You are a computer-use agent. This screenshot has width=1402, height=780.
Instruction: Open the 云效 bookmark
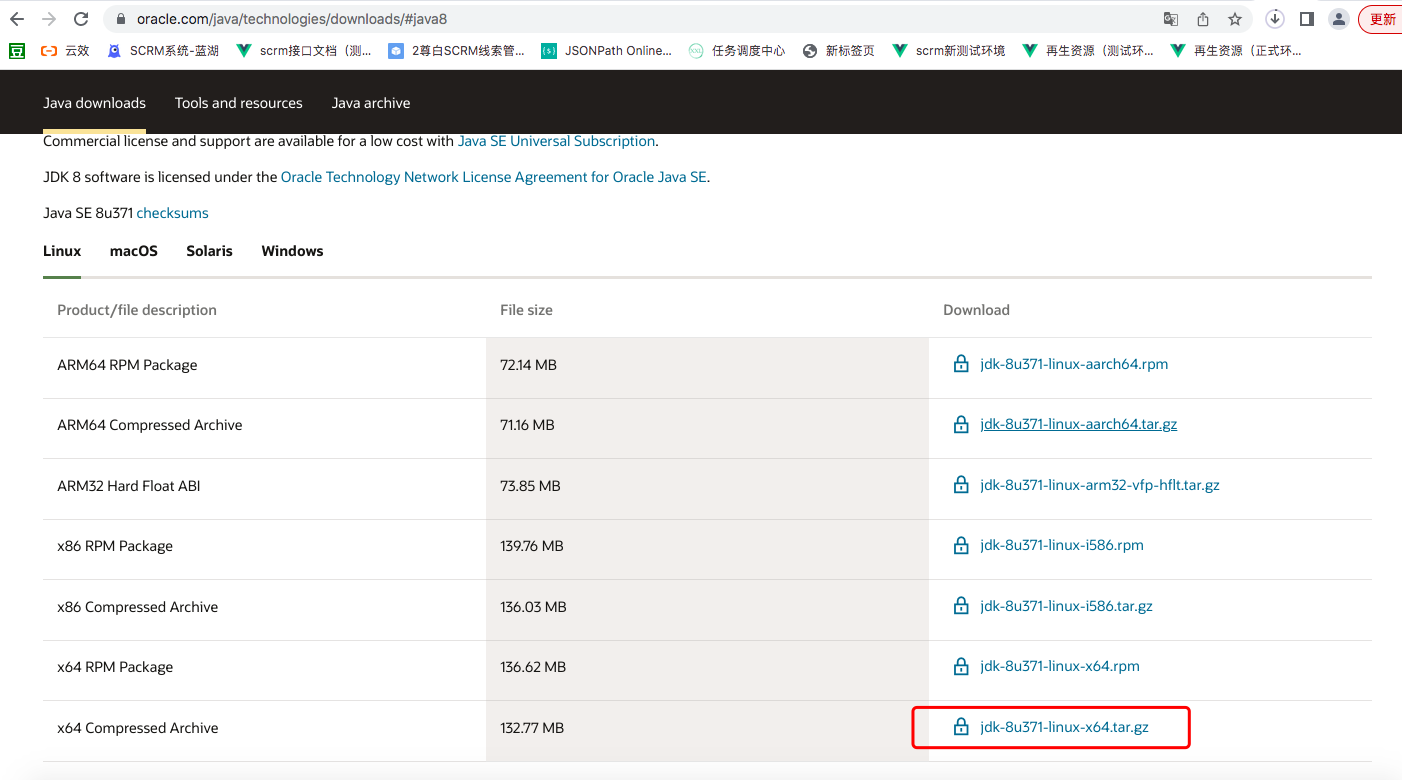click(65, 50)
